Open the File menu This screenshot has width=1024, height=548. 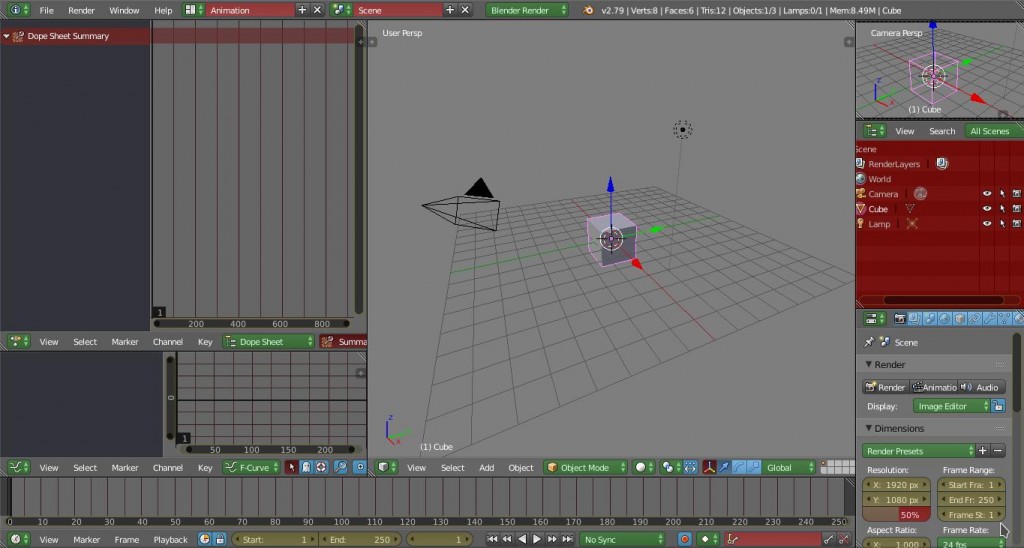point(46,10)
